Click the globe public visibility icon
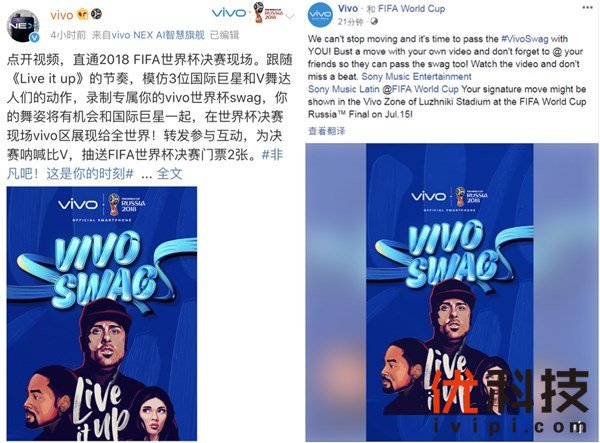Viewport: 600px width, 443px height. click(374, 22)
